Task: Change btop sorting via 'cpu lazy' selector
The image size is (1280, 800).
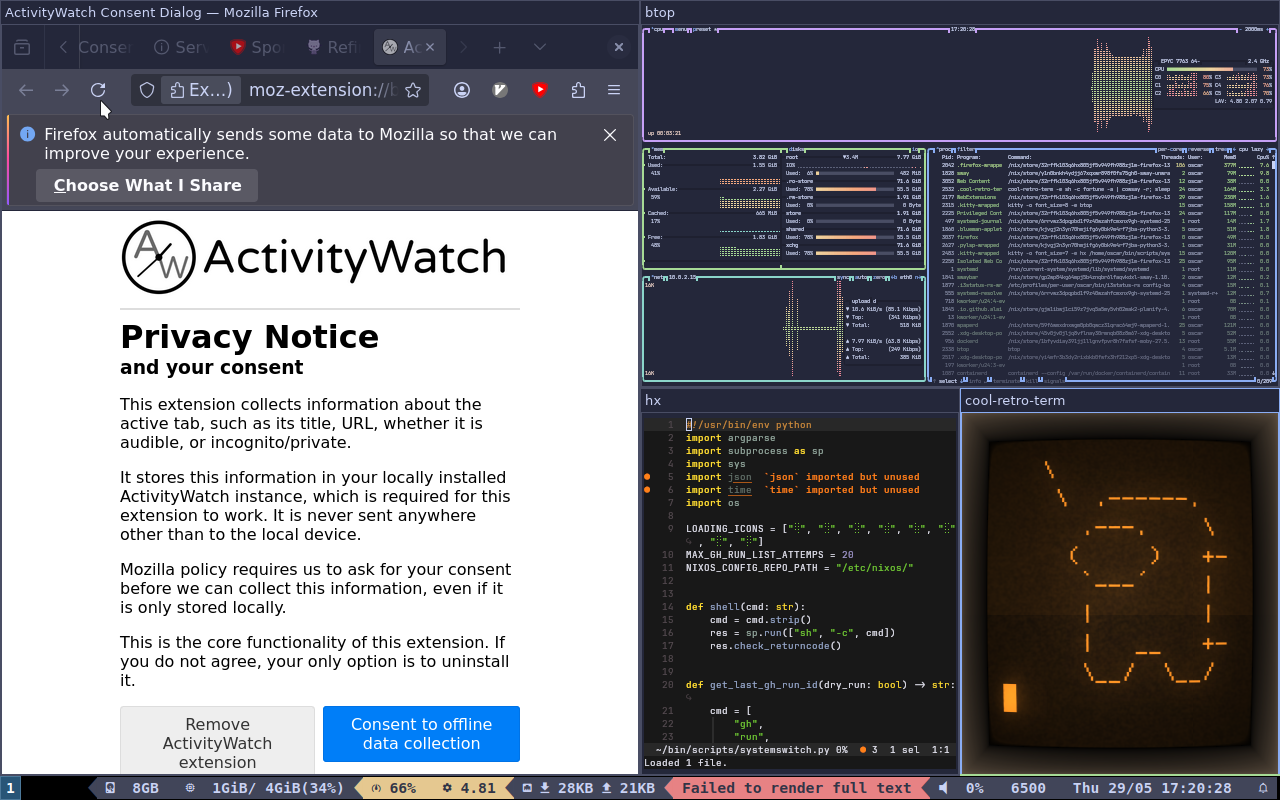Action: tap(1249, 149)
